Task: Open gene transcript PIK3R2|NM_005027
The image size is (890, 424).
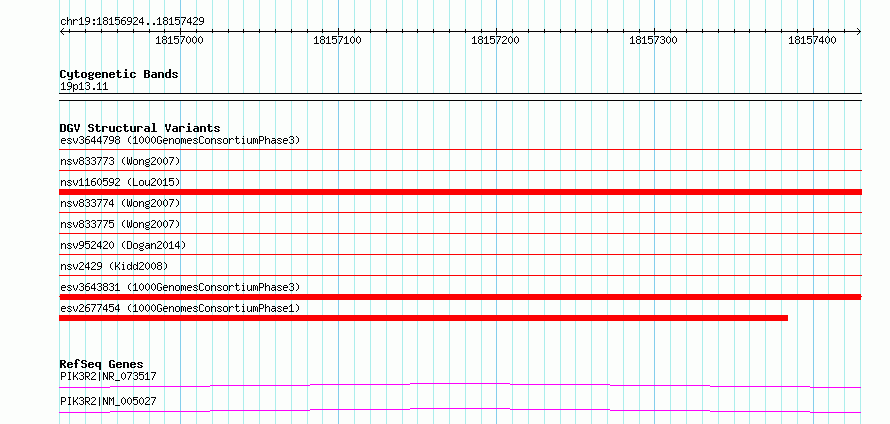Action: click(108, 401)
